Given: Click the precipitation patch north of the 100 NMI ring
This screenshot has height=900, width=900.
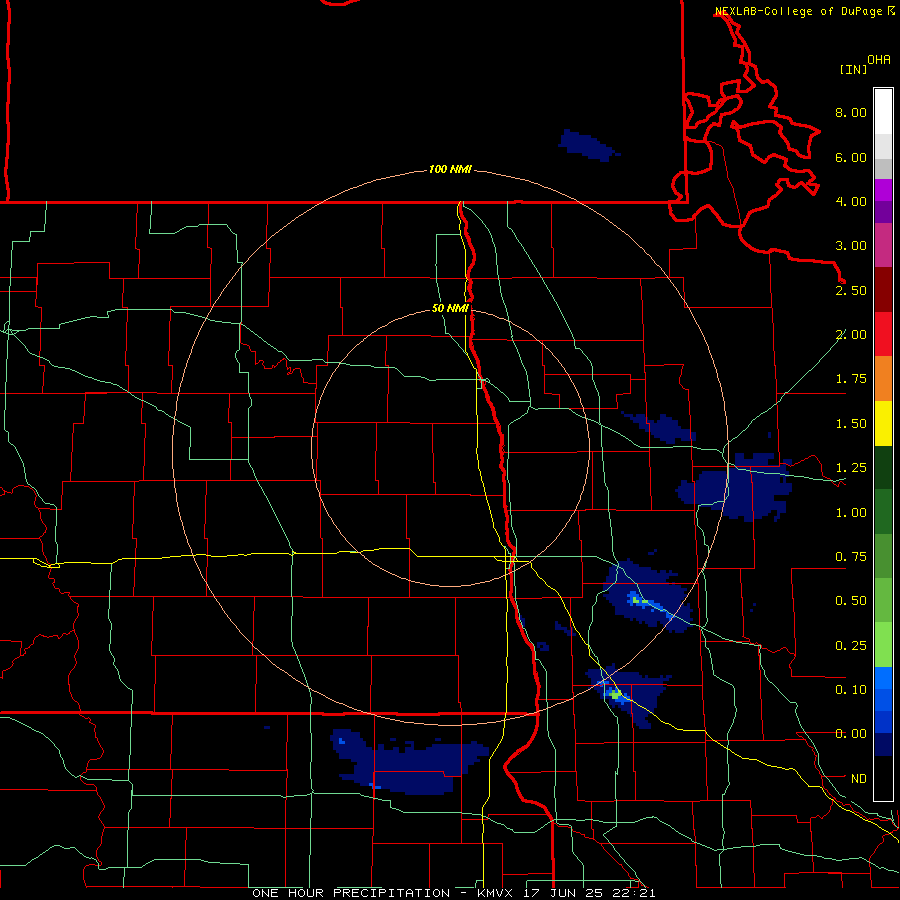Looking at the screenshot, I should tap(587, 144).
